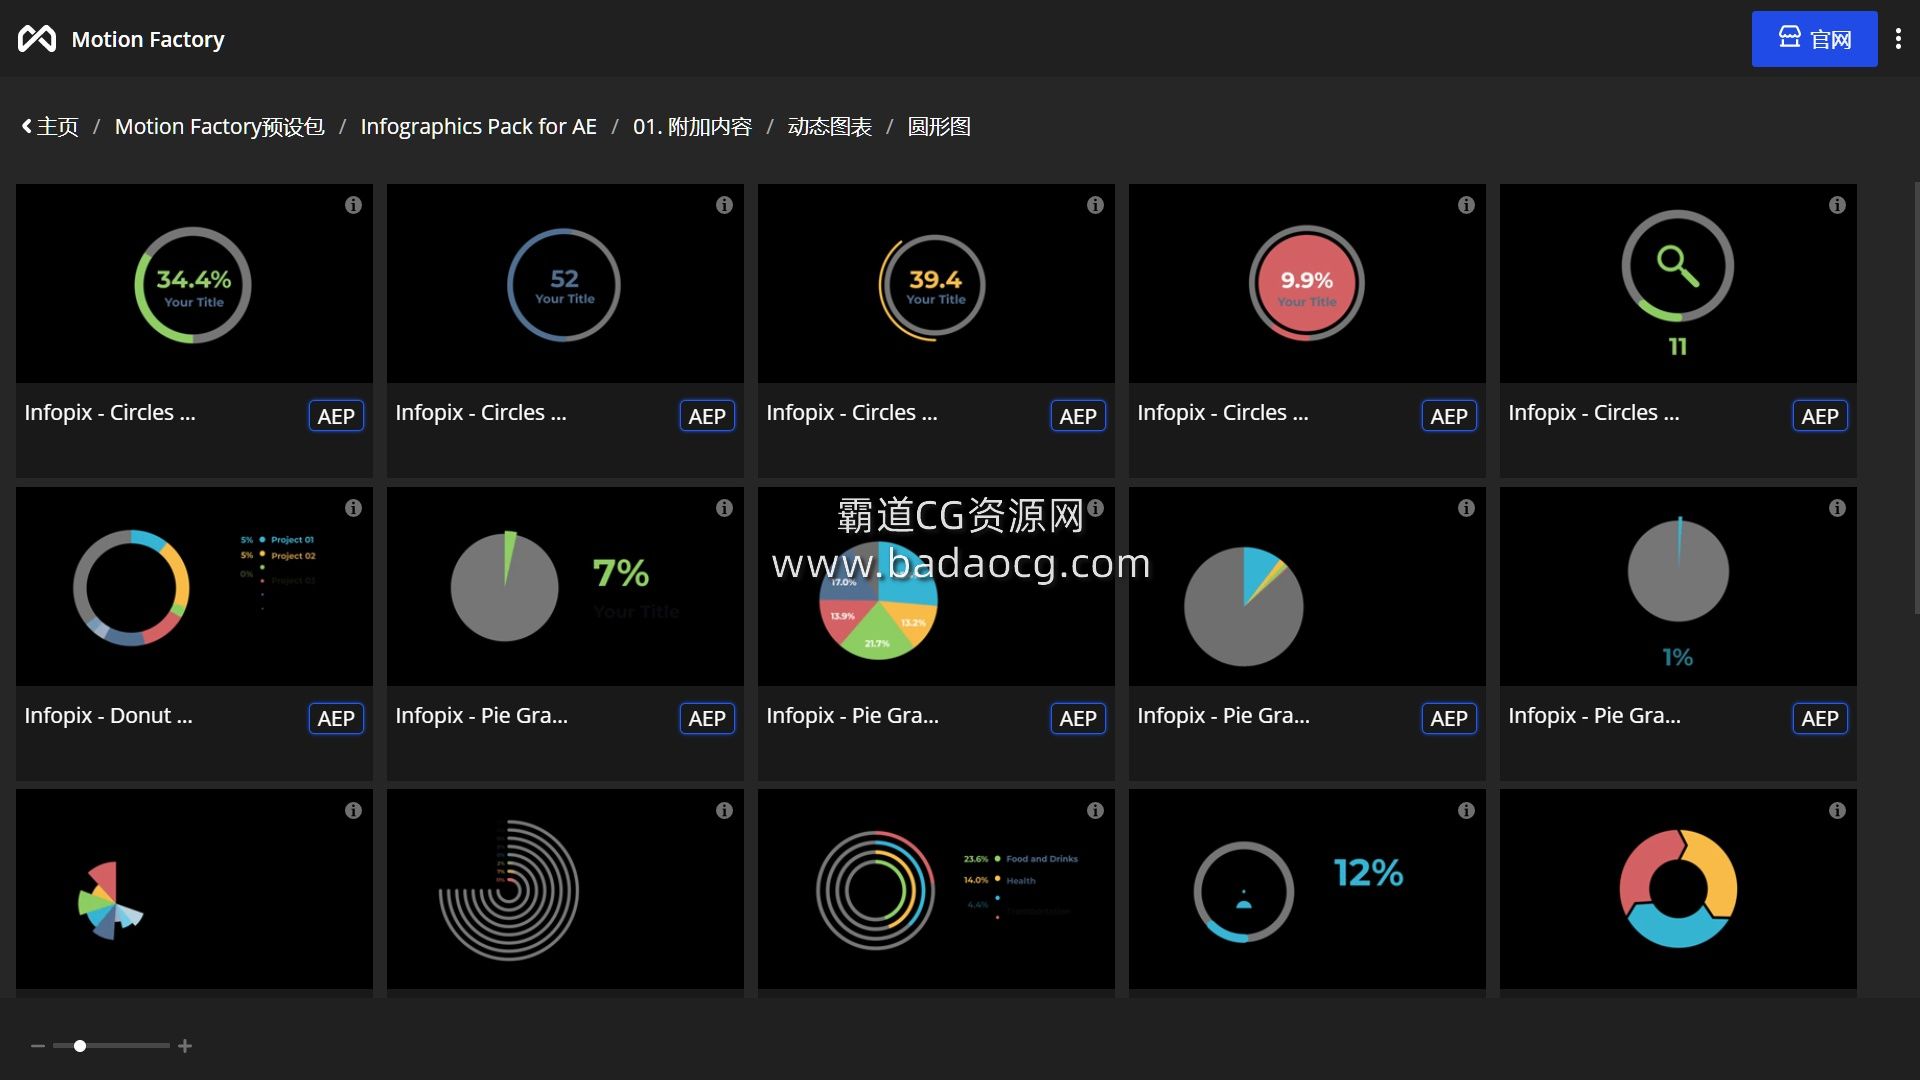
Task: Select the three-segment arrow donut thumbnail
Action: [x=1678, y=890]
